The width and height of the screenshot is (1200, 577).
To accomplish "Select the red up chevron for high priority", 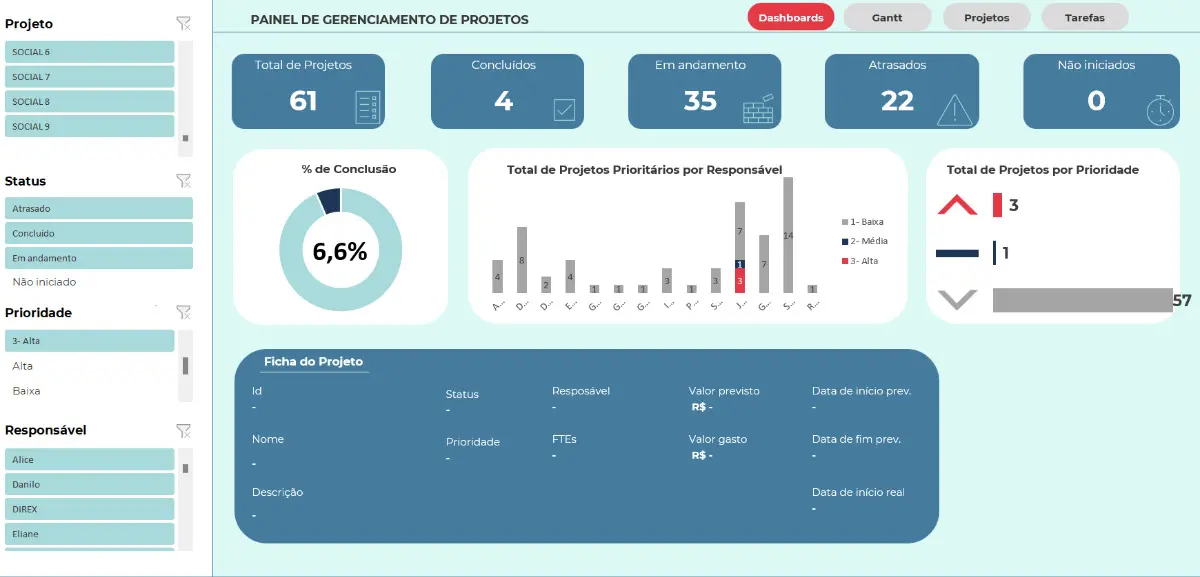I will [x=957, y=205].
